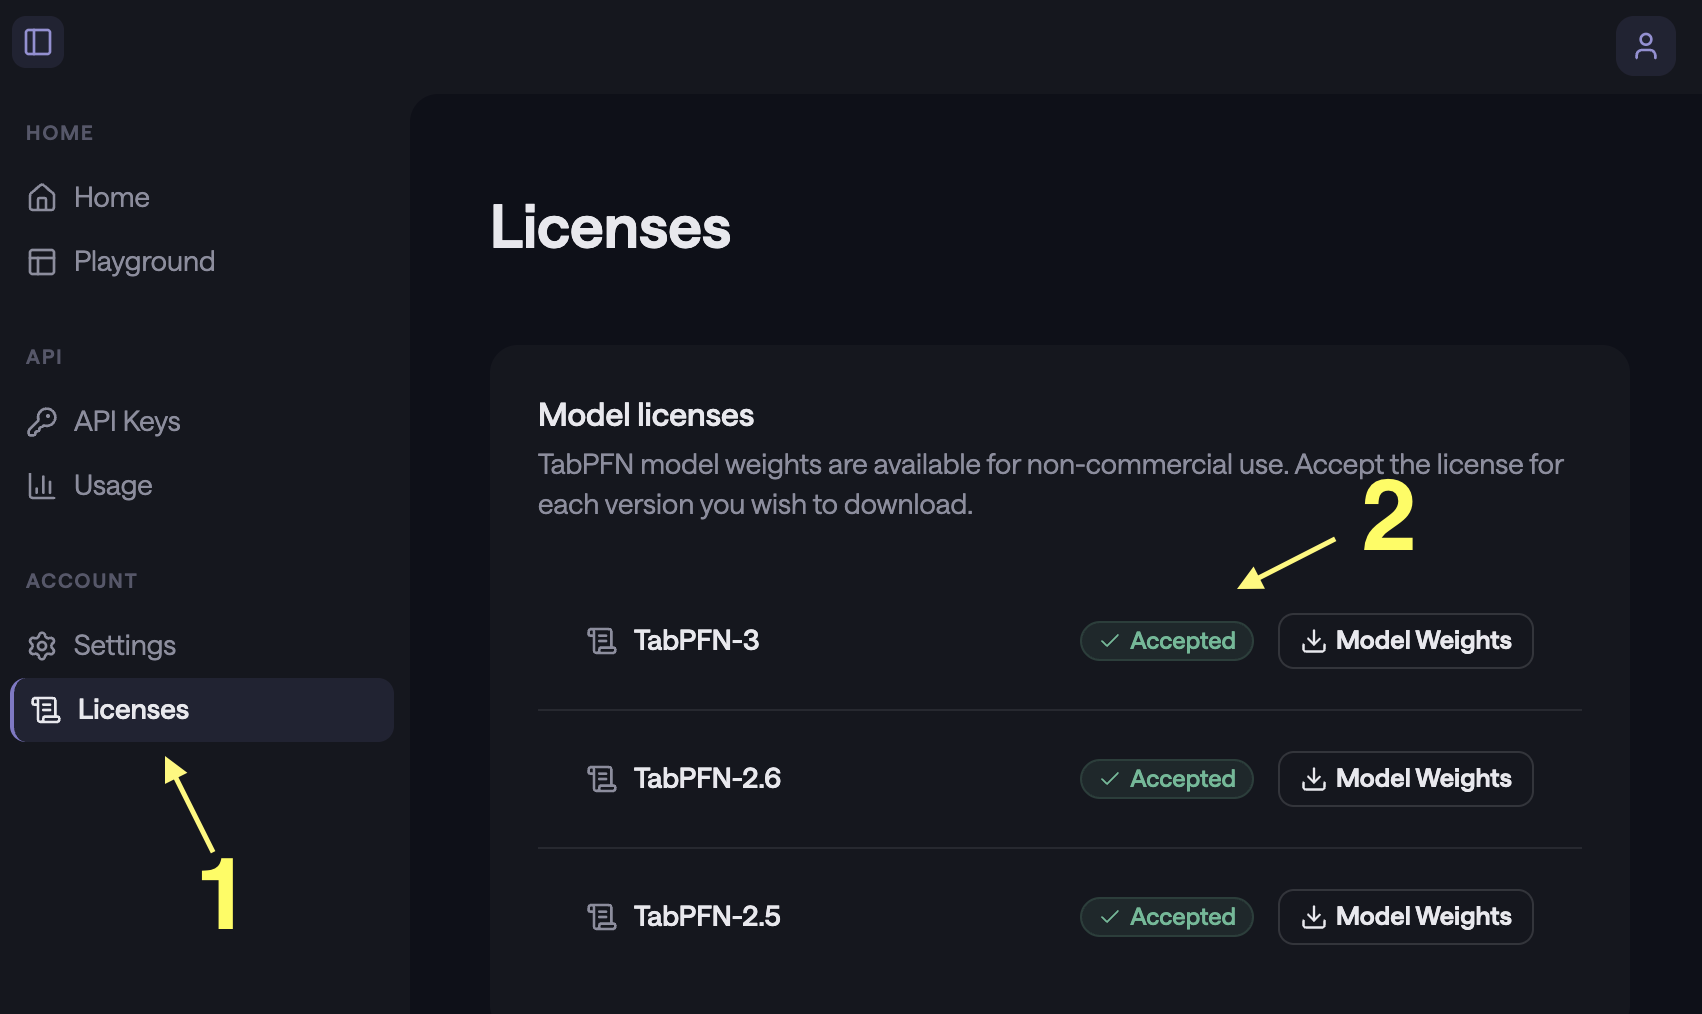Click download icon in TabPFN-2.6 Model Weights
Viewport: 1702px width, 1014px height.
(1314, 779)
